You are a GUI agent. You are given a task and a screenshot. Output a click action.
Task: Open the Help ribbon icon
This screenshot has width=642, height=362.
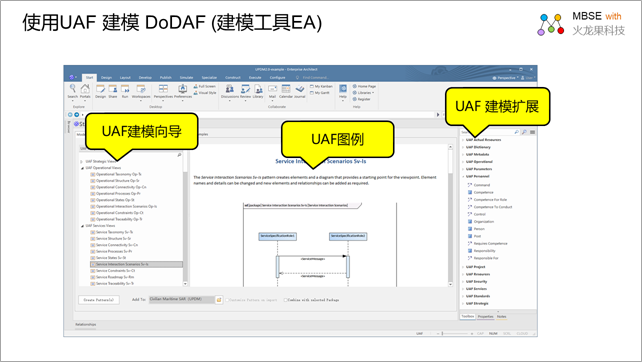click(x=343, y=91)
